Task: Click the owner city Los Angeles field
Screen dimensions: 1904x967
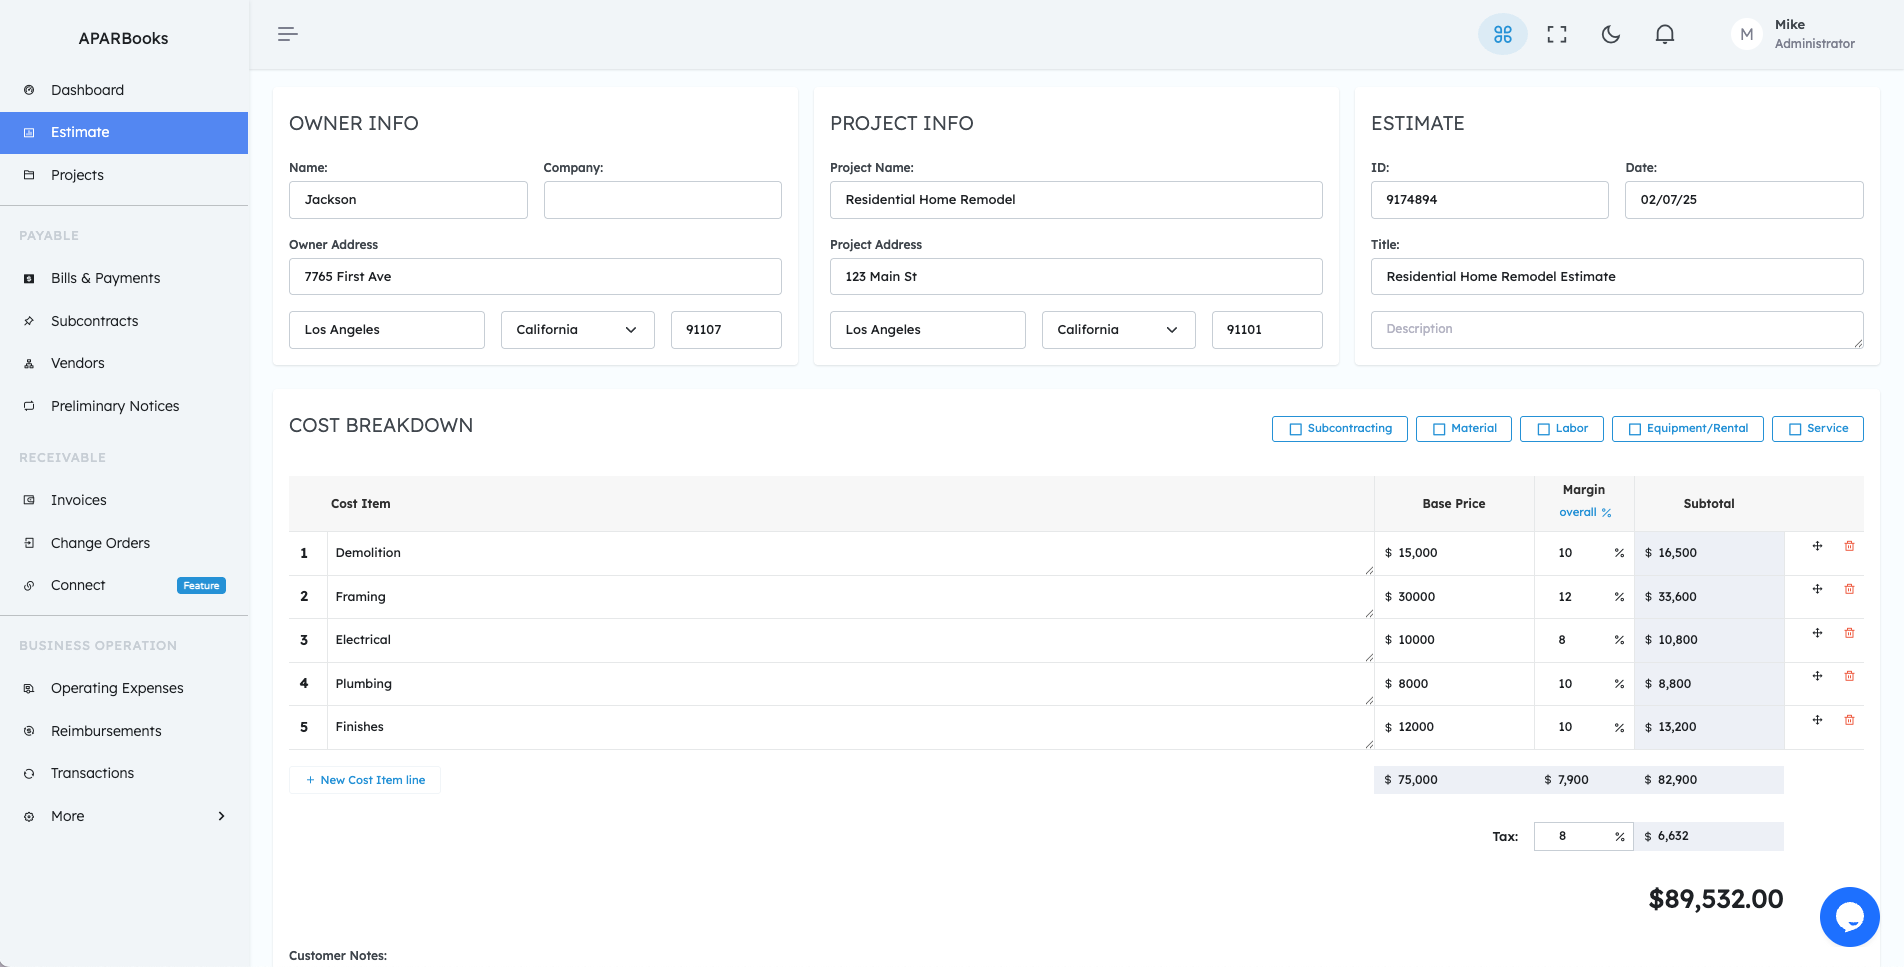Action: (387, 330)
